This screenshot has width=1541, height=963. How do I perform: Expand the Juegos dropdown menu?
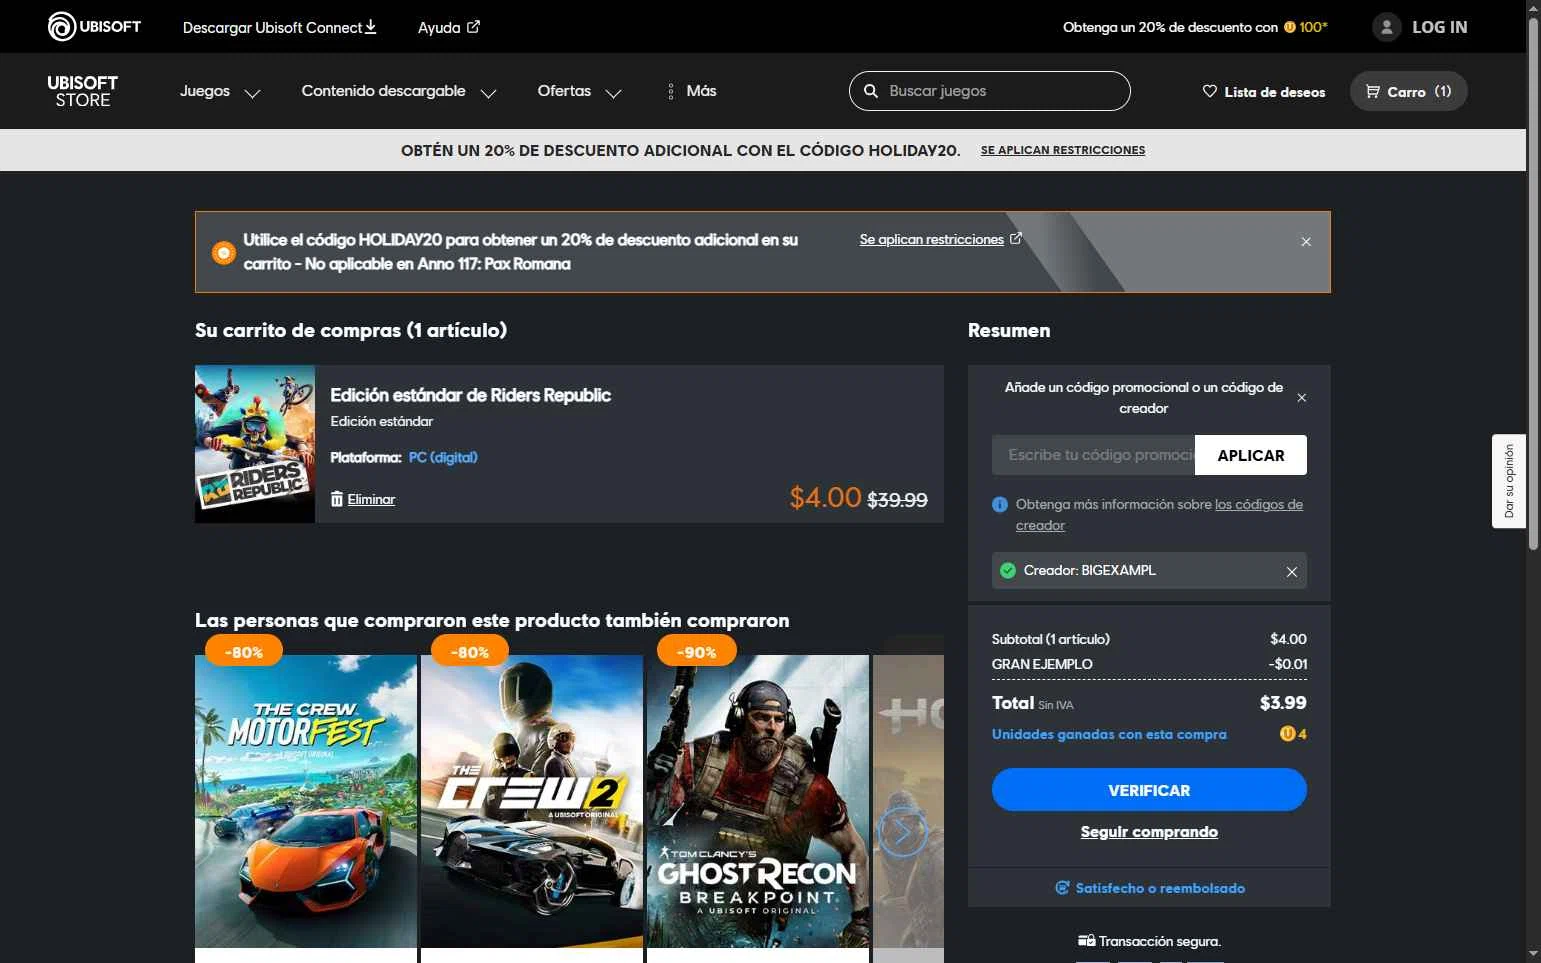[x=220, y=91]
